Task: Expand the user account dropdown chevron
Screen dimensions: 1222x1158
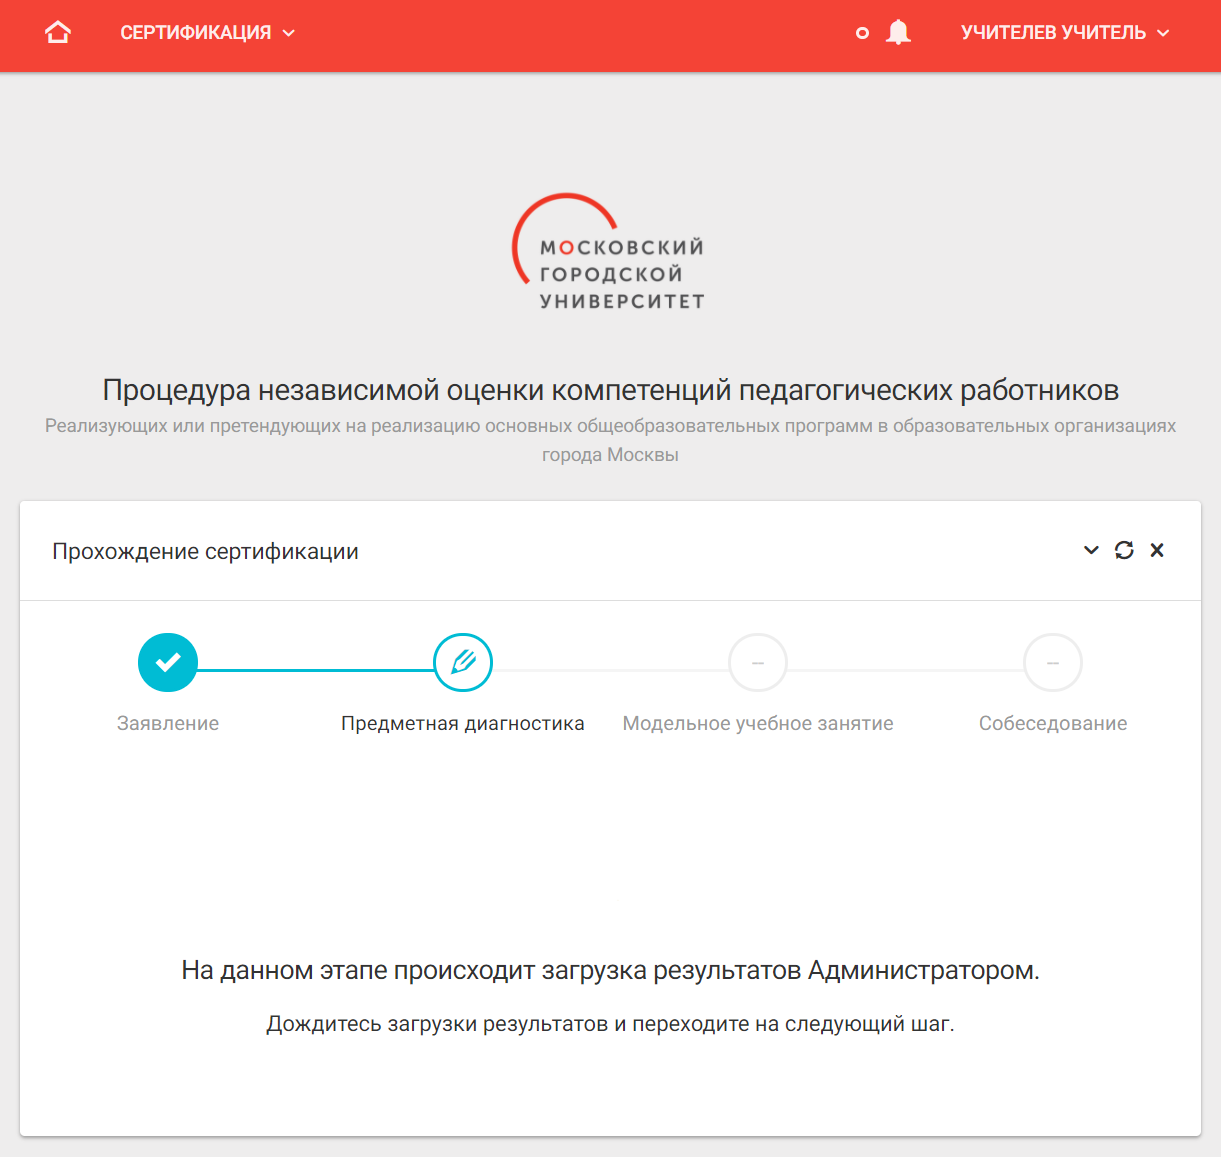Action: click(x=1162, y=32)
